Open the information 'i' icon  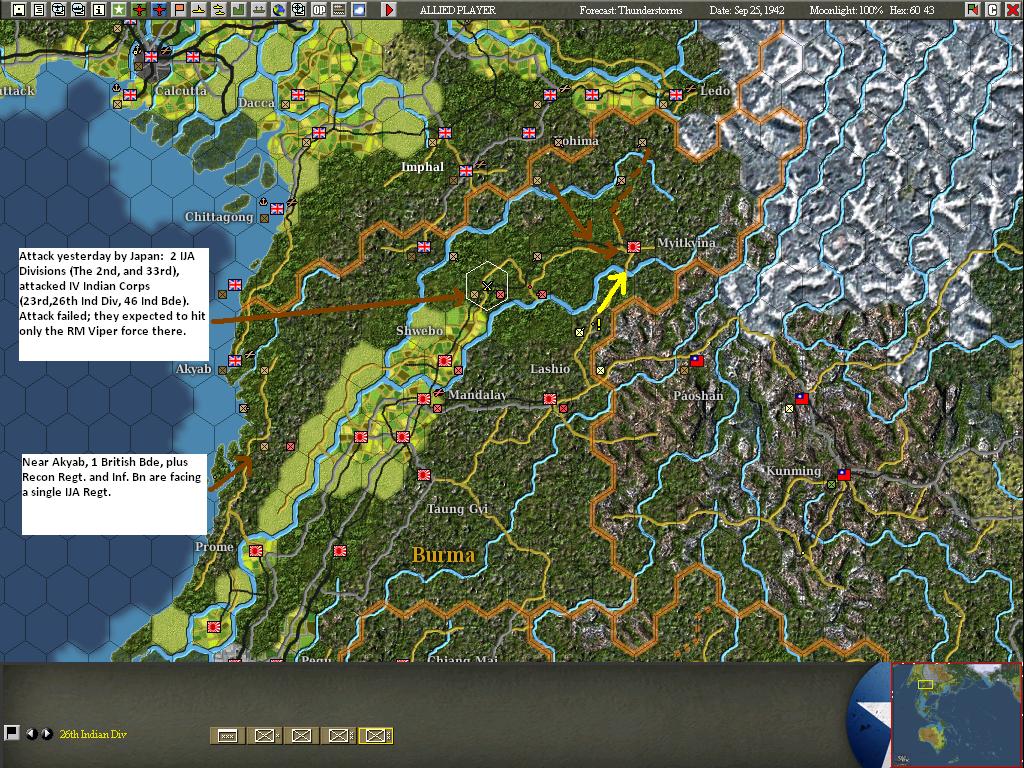99,10
